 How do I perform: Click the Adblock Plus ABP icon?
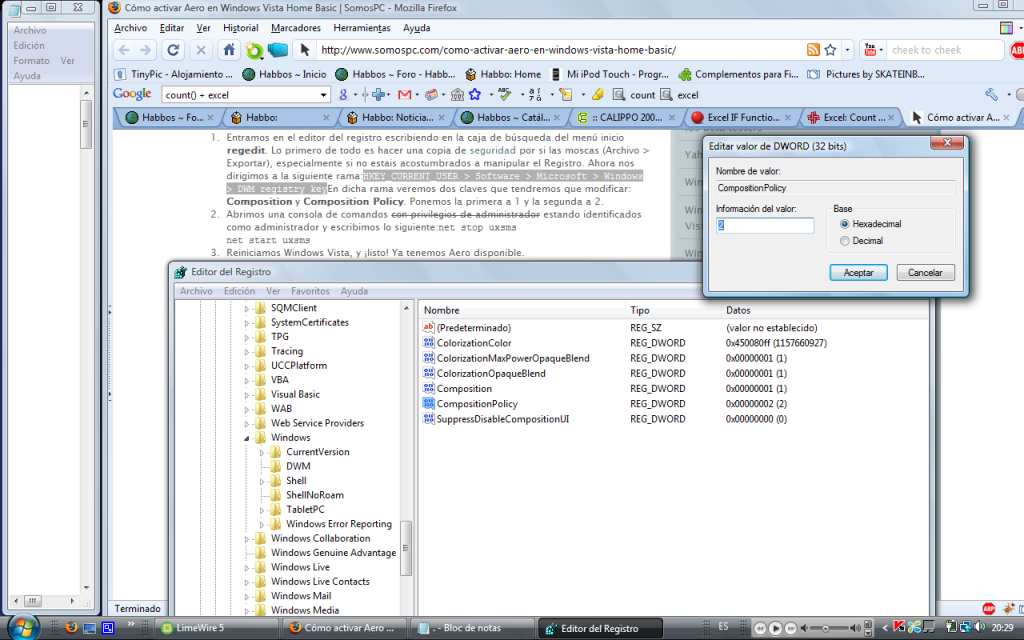[x=1017, y=51]
